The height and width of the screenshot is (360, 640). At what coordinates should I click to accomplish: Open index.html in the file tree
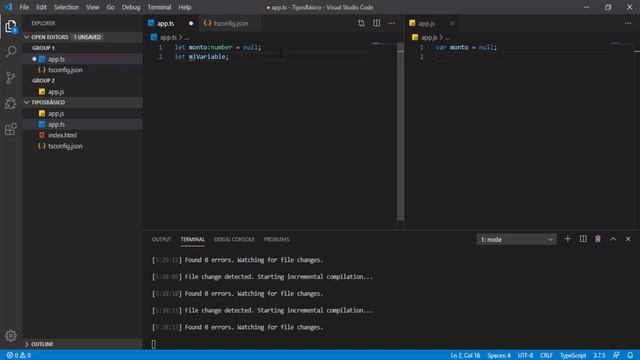pyautogui.click(x=82, y=135)
